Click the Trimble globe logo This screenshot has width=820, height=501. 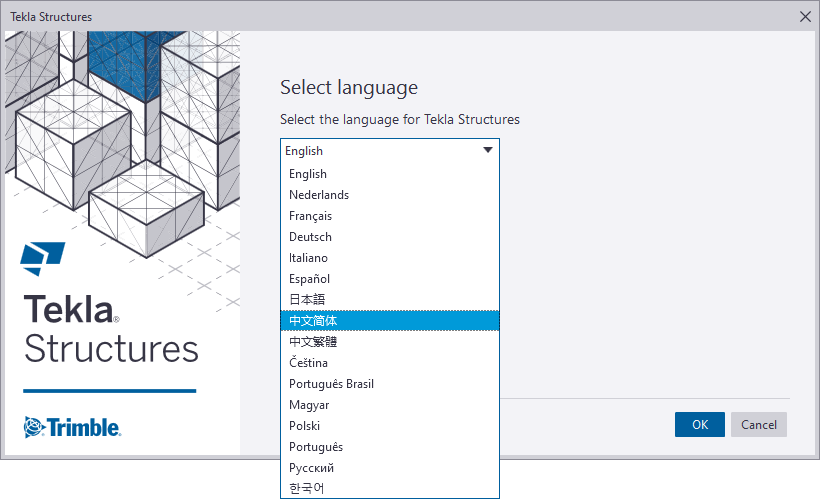[35, 427]
